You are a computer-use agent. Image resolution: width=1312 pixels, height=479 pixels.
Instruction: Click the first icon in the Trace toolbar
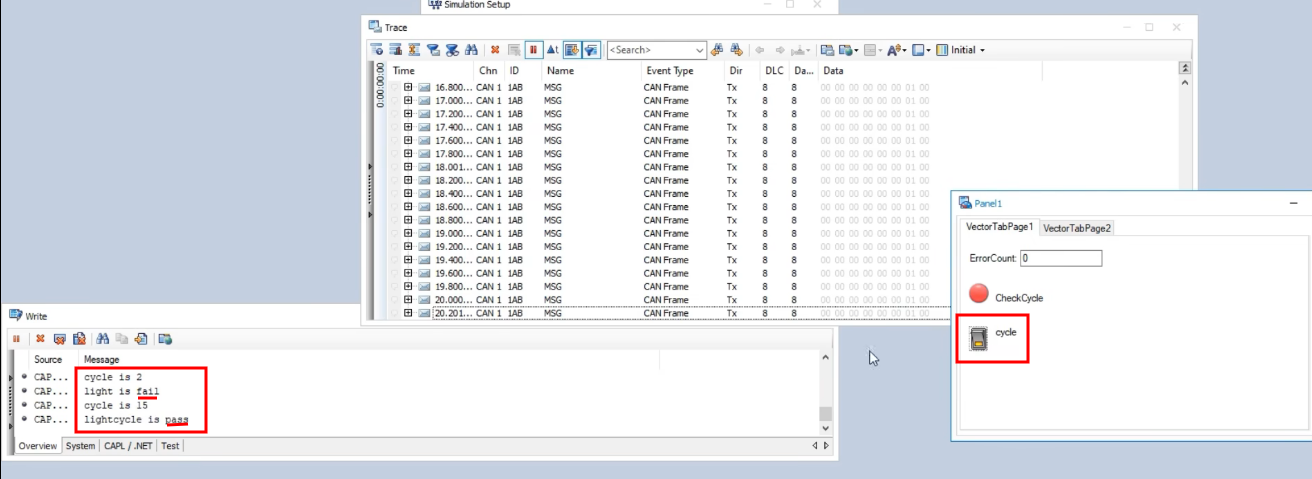tap(376, 49)
